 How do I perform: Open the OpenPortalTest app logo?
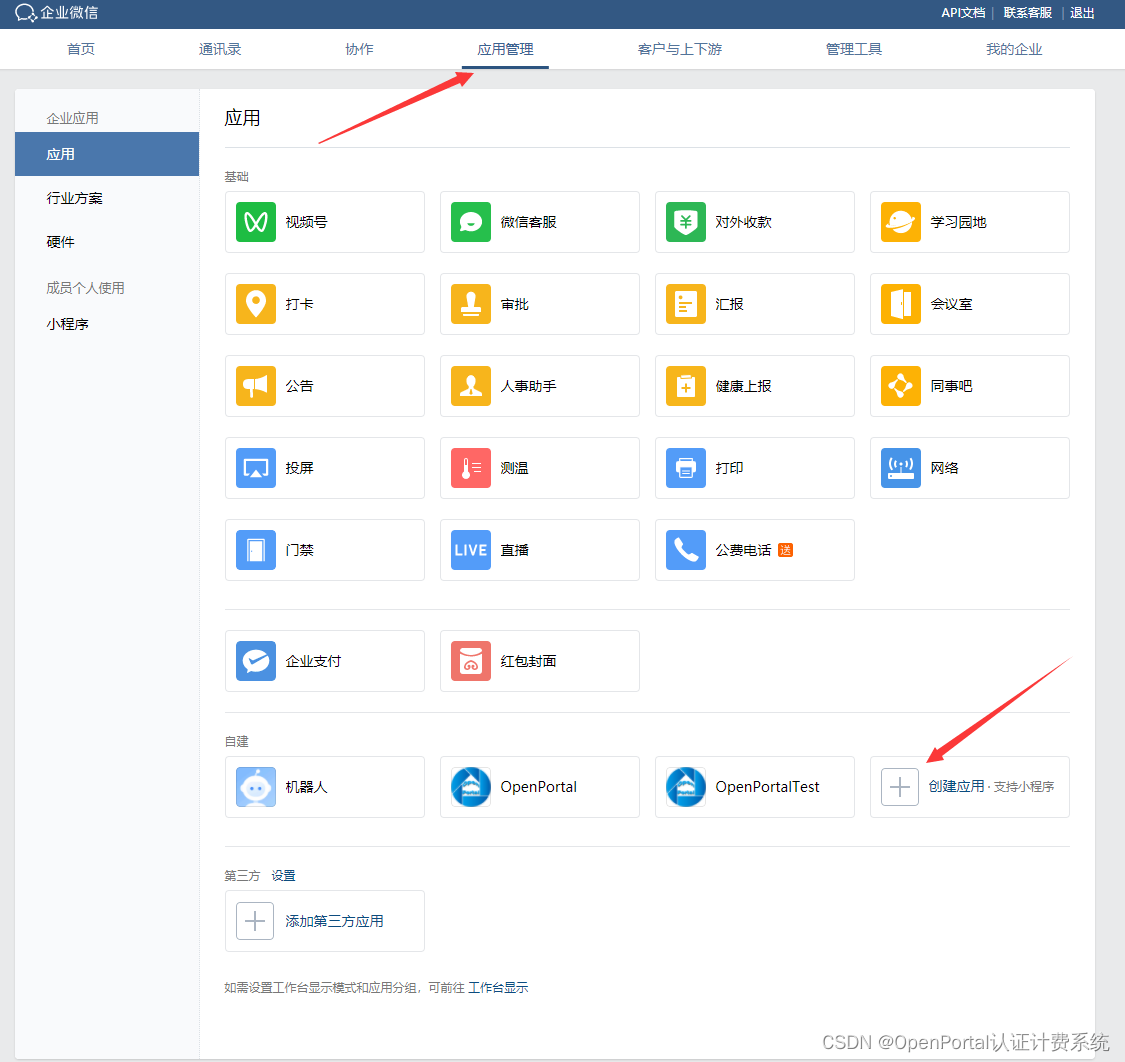point(686,786)
